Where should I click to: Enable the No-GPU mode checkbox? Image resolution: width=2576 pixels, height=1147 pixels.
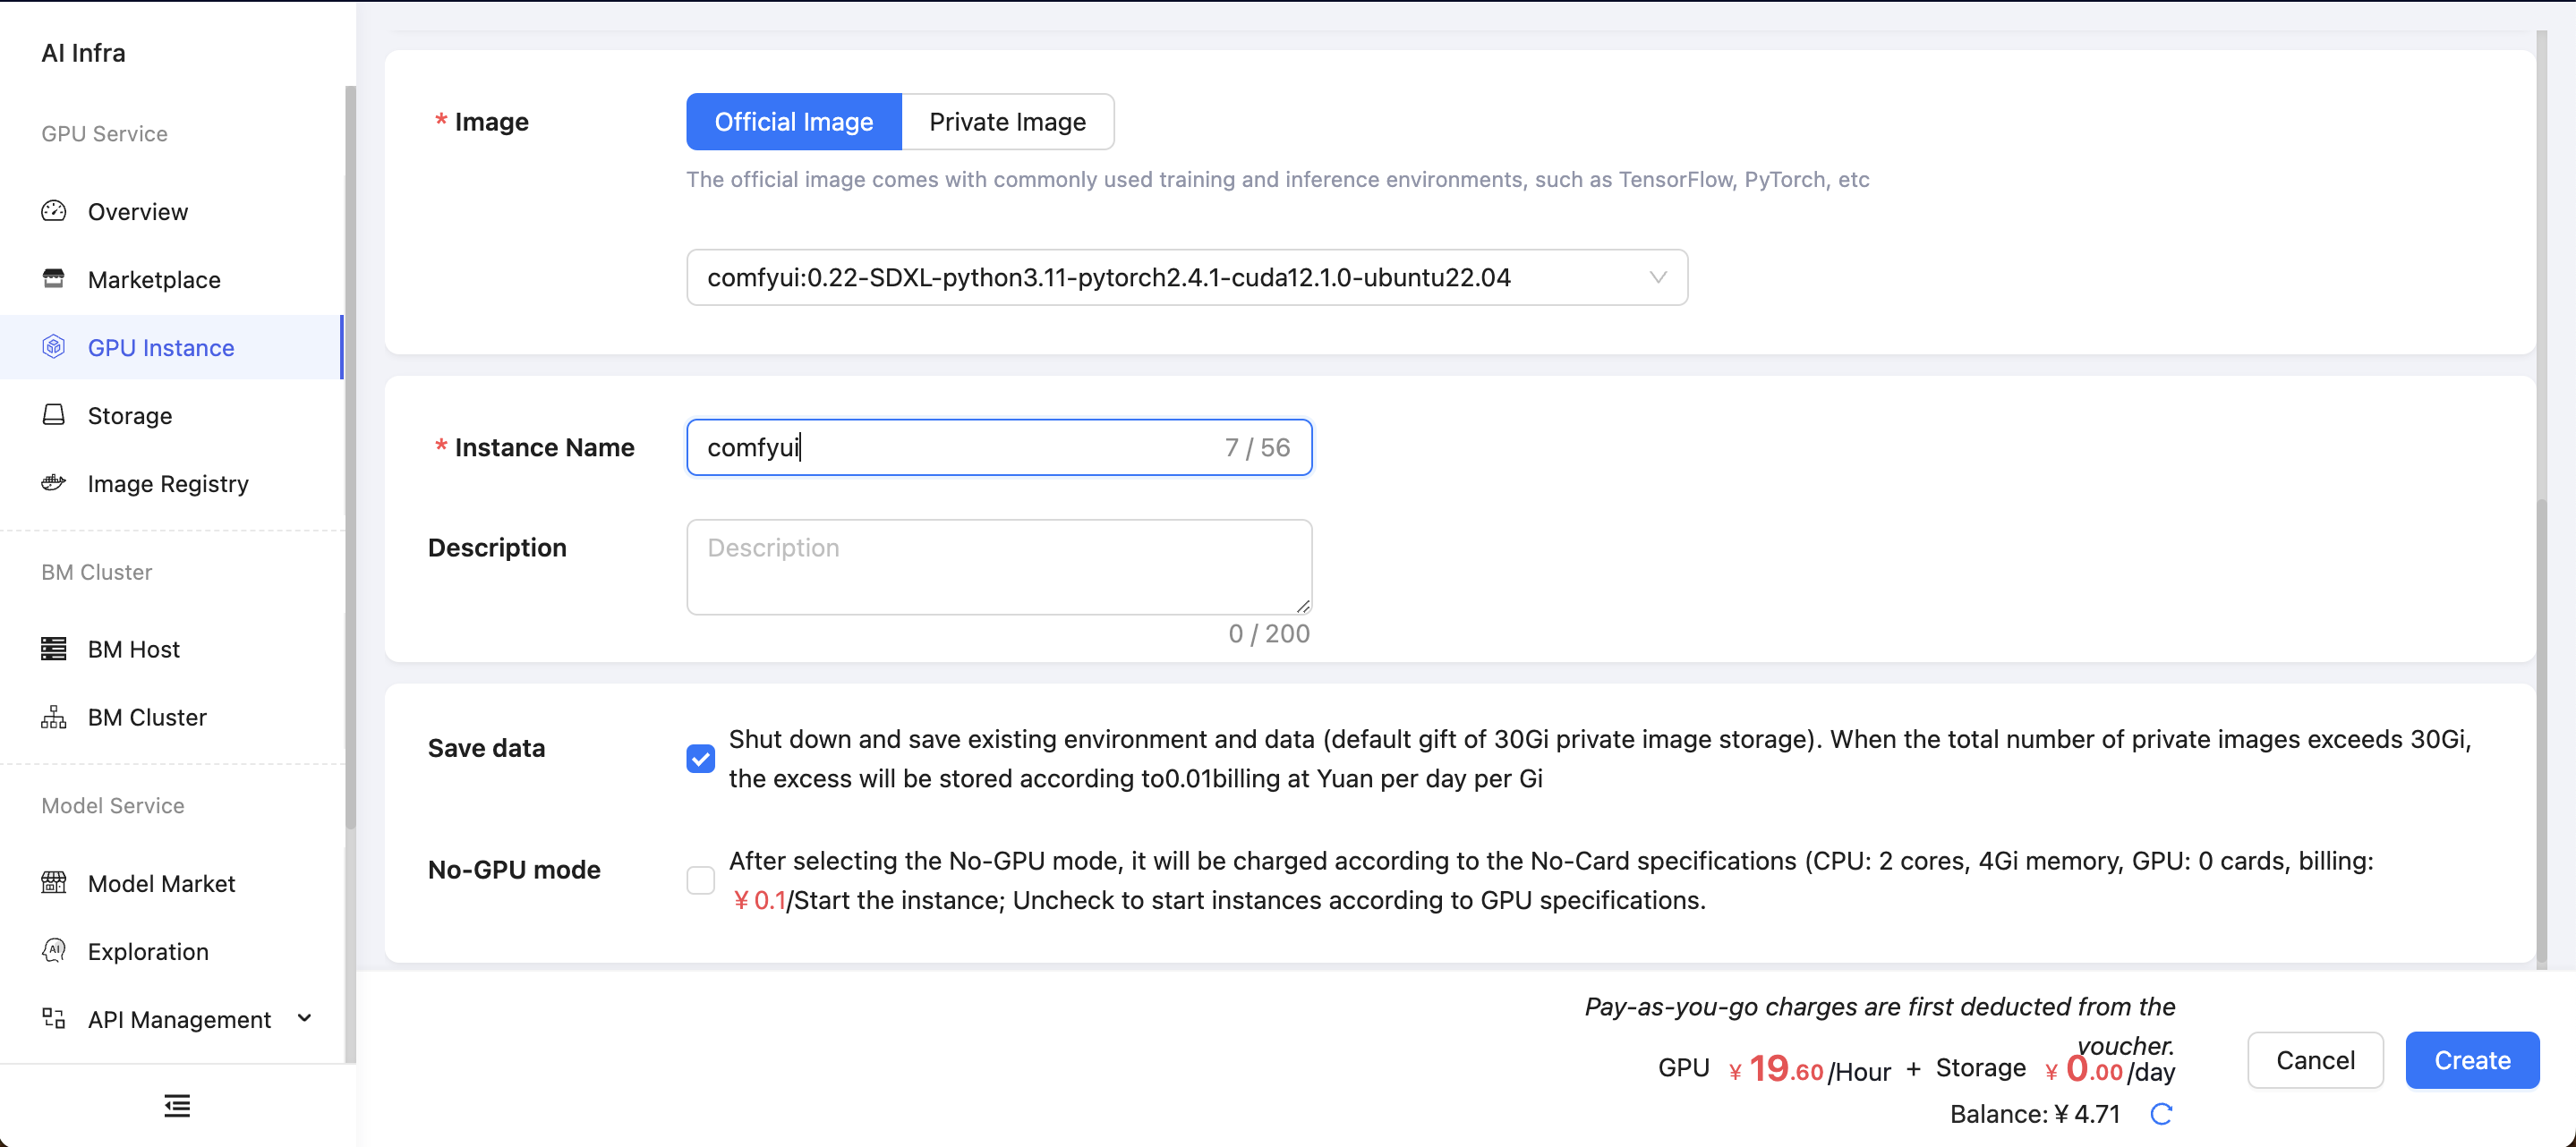point(701,880)
